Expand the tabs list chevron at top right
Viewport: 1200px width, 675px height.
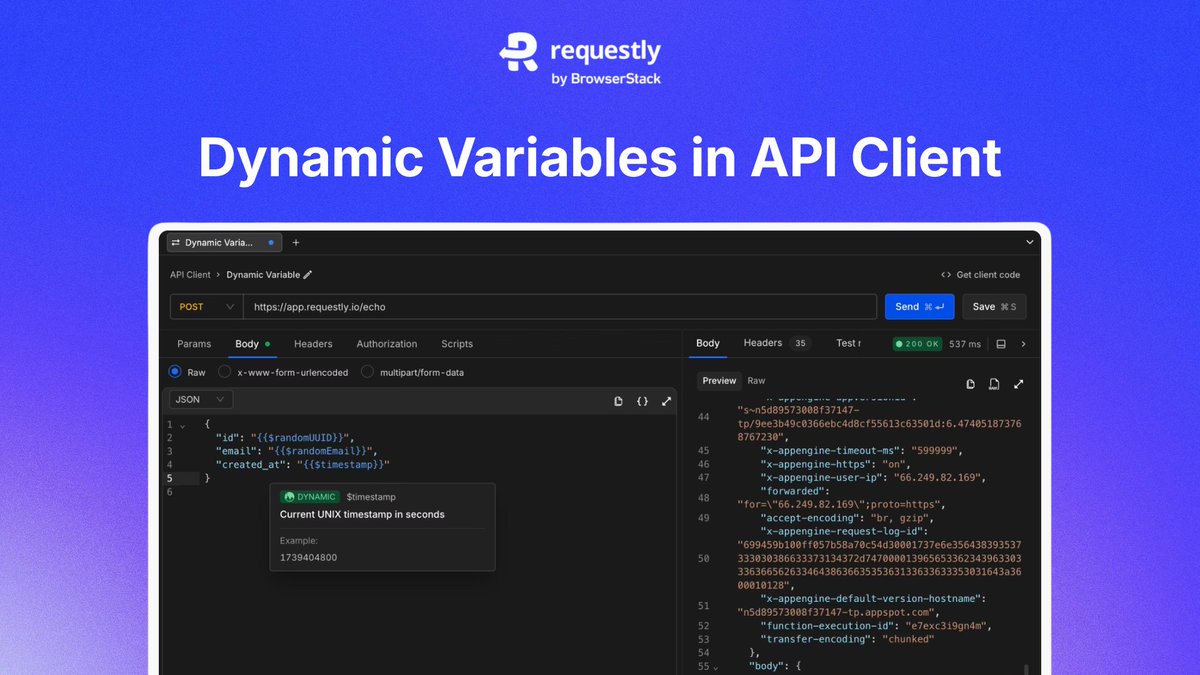(x=1030, y=242)
